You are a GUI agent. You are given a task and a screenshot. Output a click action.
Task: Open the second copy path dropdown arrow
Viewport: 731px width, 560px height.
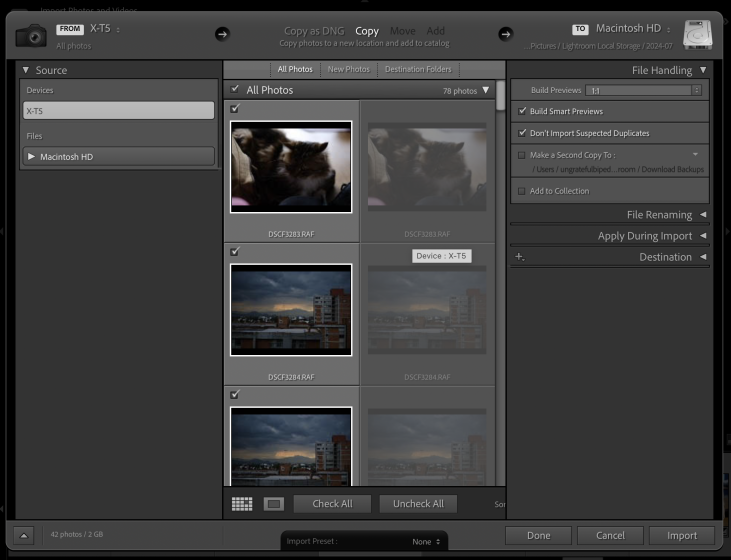(696, 154)
